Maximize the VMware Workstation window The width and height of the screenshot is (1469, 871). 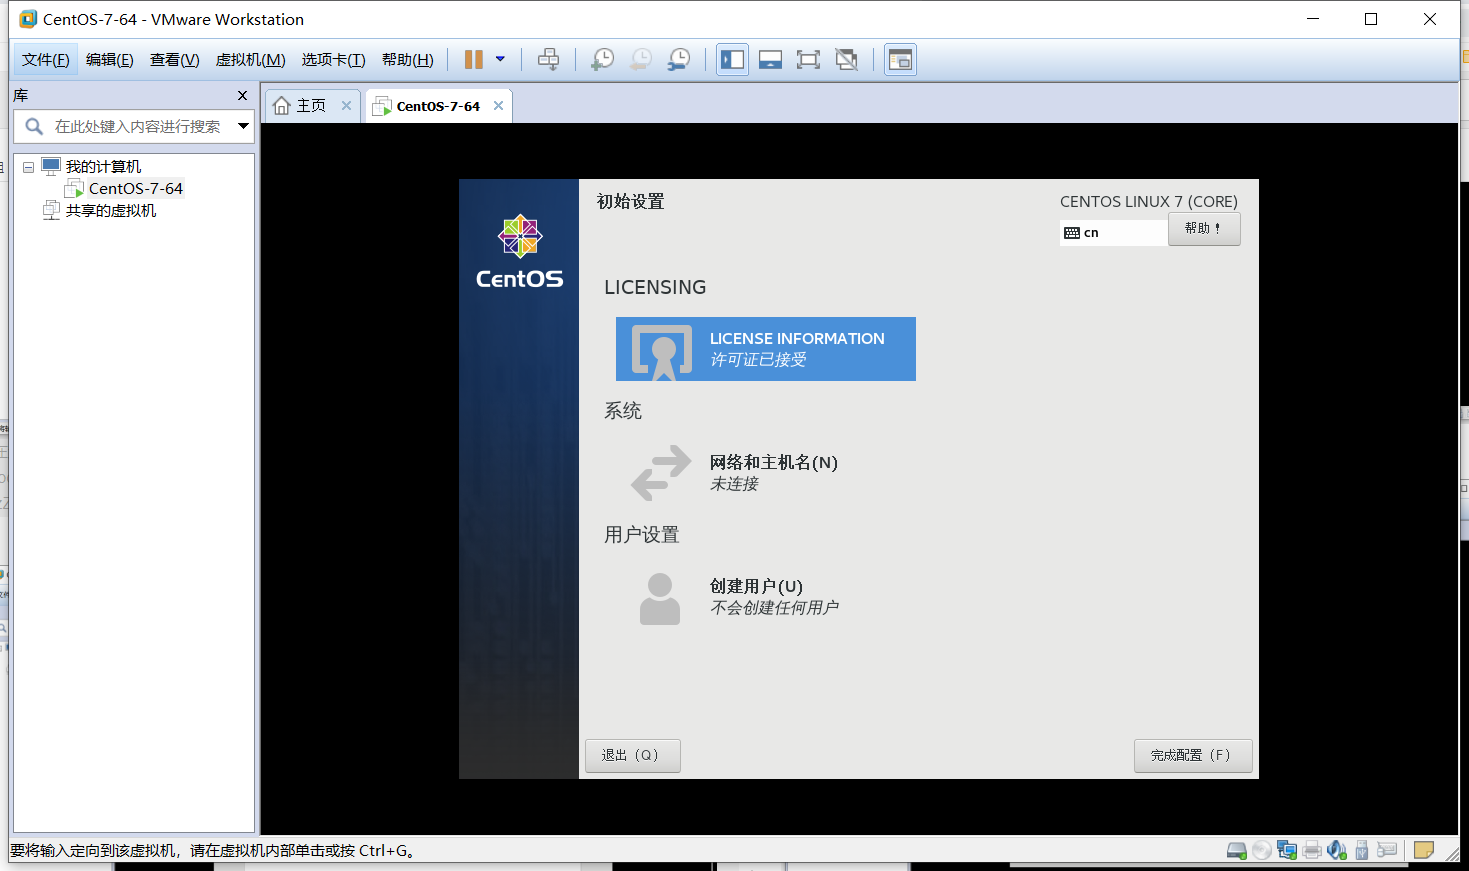[x=1371, y=19]
